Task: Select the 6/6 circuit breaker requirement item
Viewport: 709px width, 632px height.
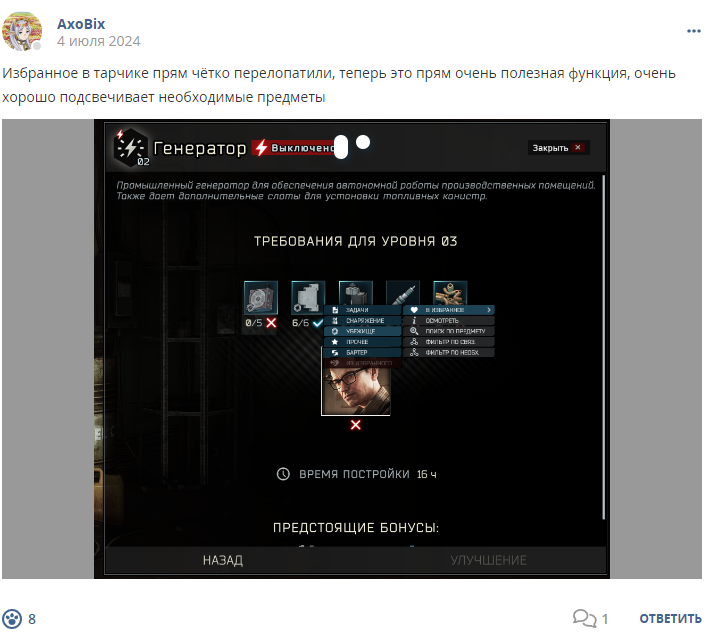Action: click(308, 297)
